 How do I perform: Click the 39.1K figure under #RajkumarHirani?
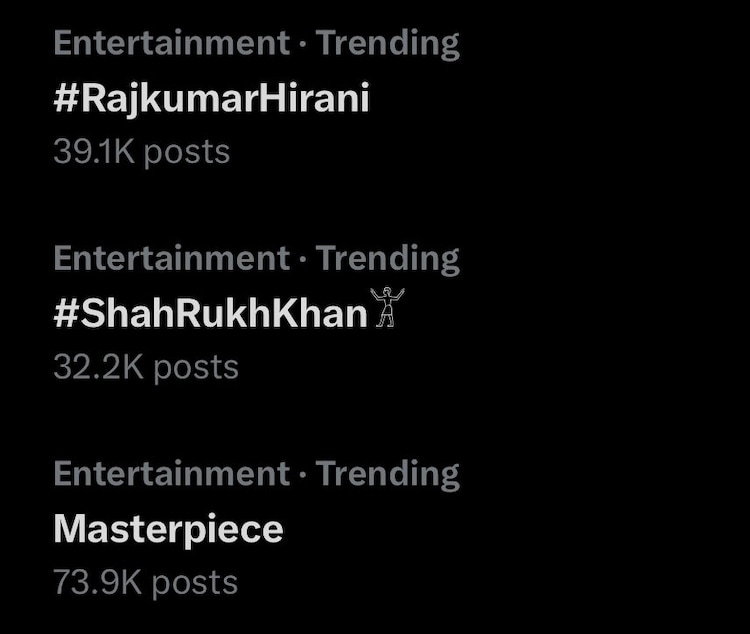(x=94, y=152)
